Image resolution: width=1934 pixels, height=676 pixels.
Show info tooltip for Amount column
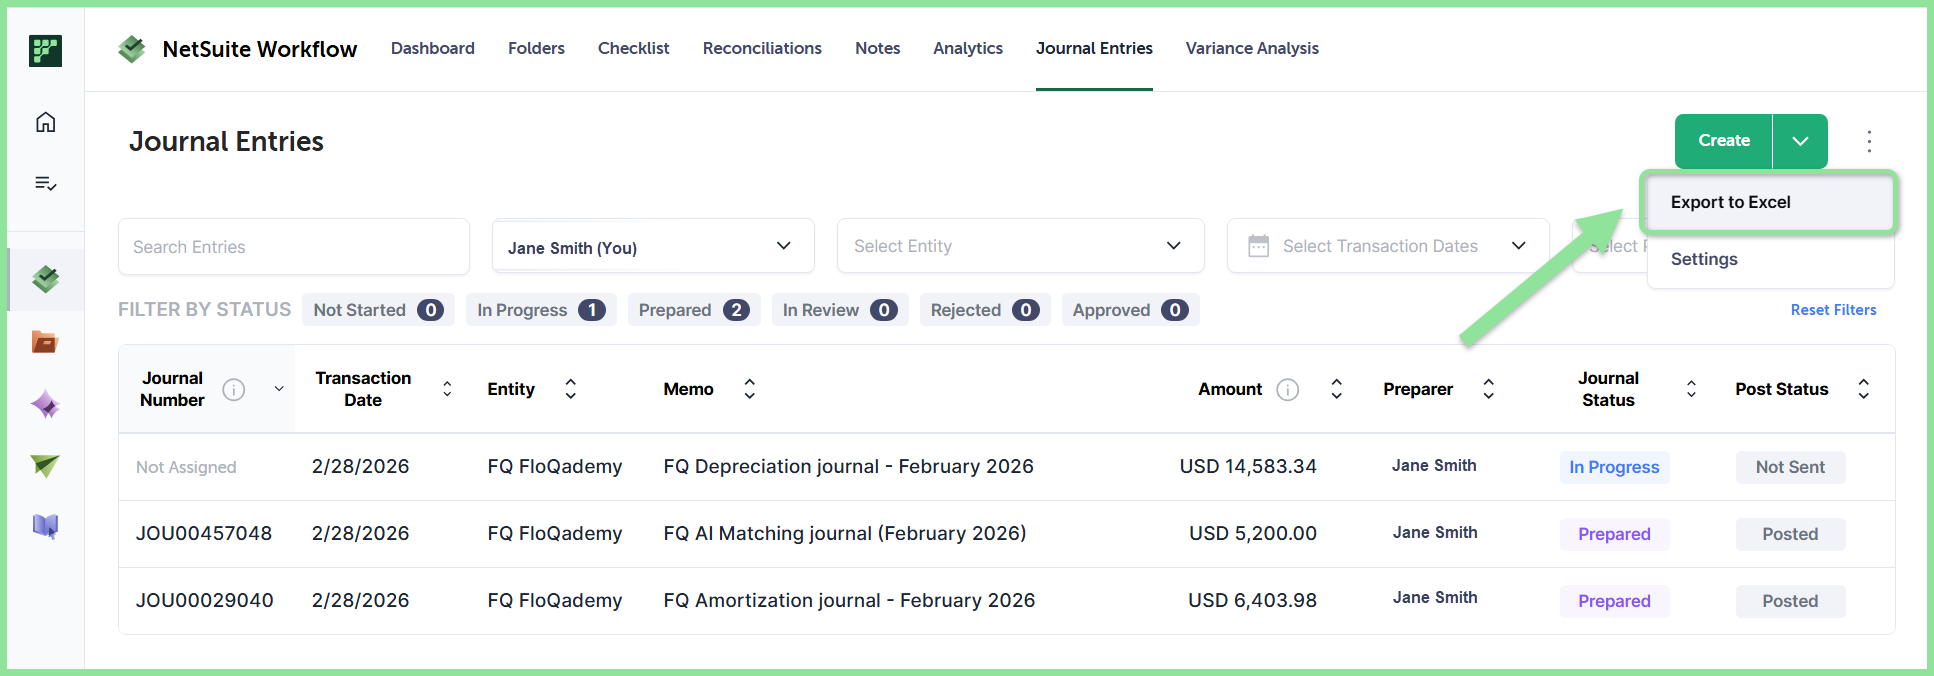[1288, 390]
